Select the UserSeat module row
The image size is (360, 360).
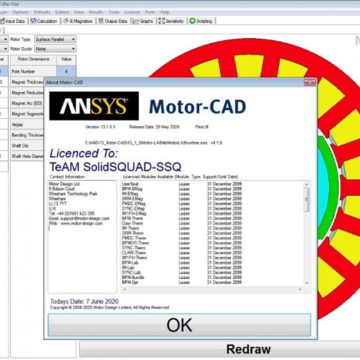click(x=182, y=184)
